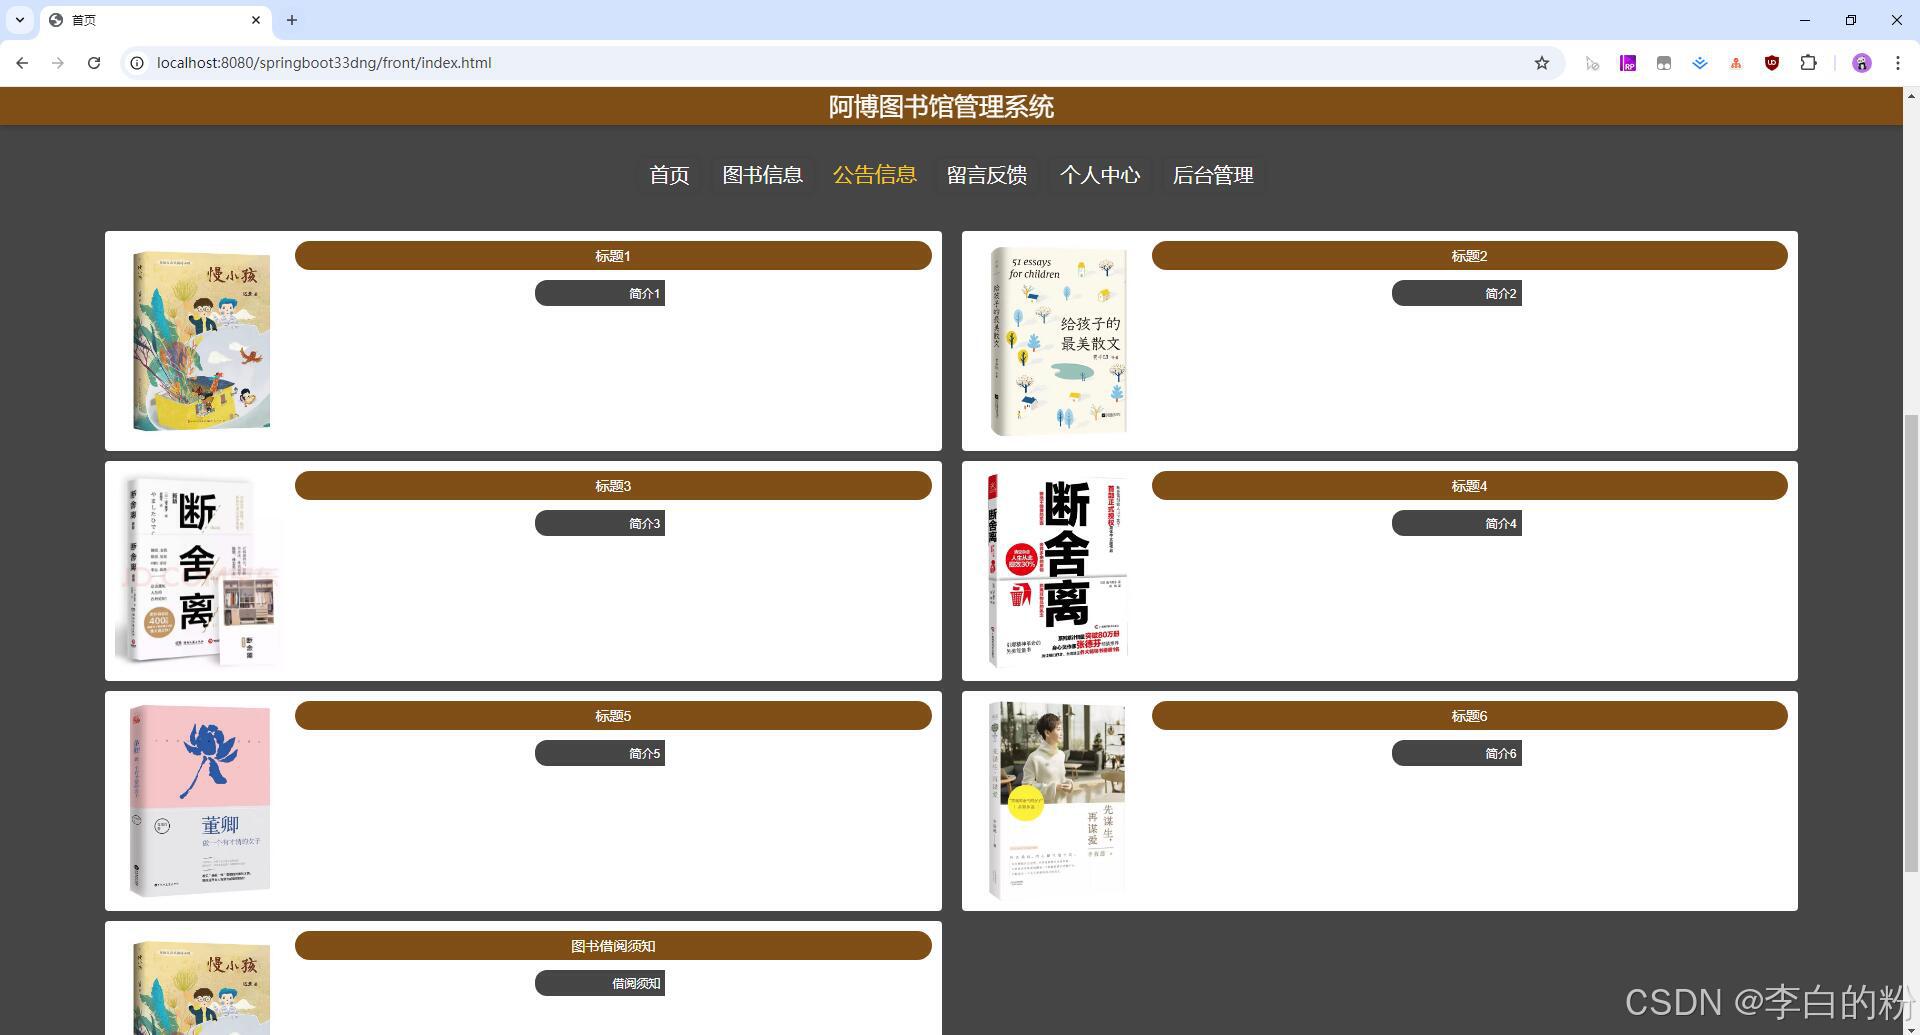Expand the tab search dropdown

tap(20, 20)
